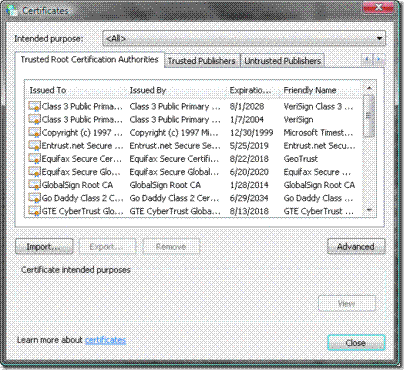Click certificate icon for GlobalSign Root CA row
Viewport: 404px width, 370px height.
pos(34,185)
